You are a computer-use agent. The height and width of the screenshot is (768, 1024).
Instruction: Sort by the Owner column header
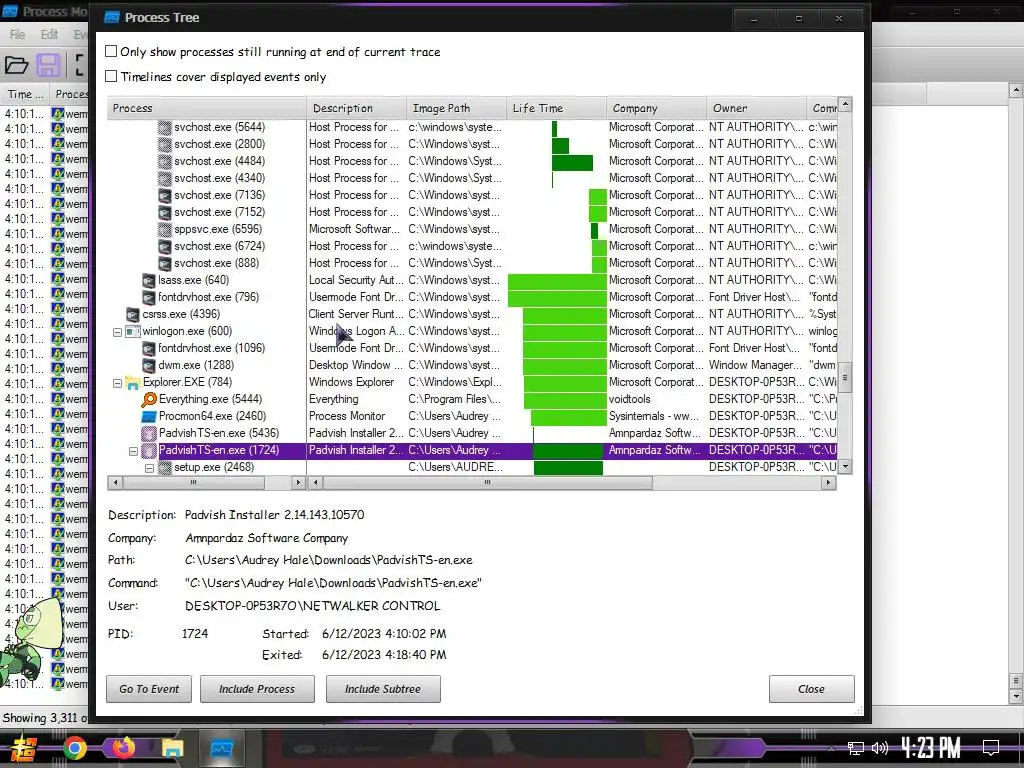click(x=756, y=108)
